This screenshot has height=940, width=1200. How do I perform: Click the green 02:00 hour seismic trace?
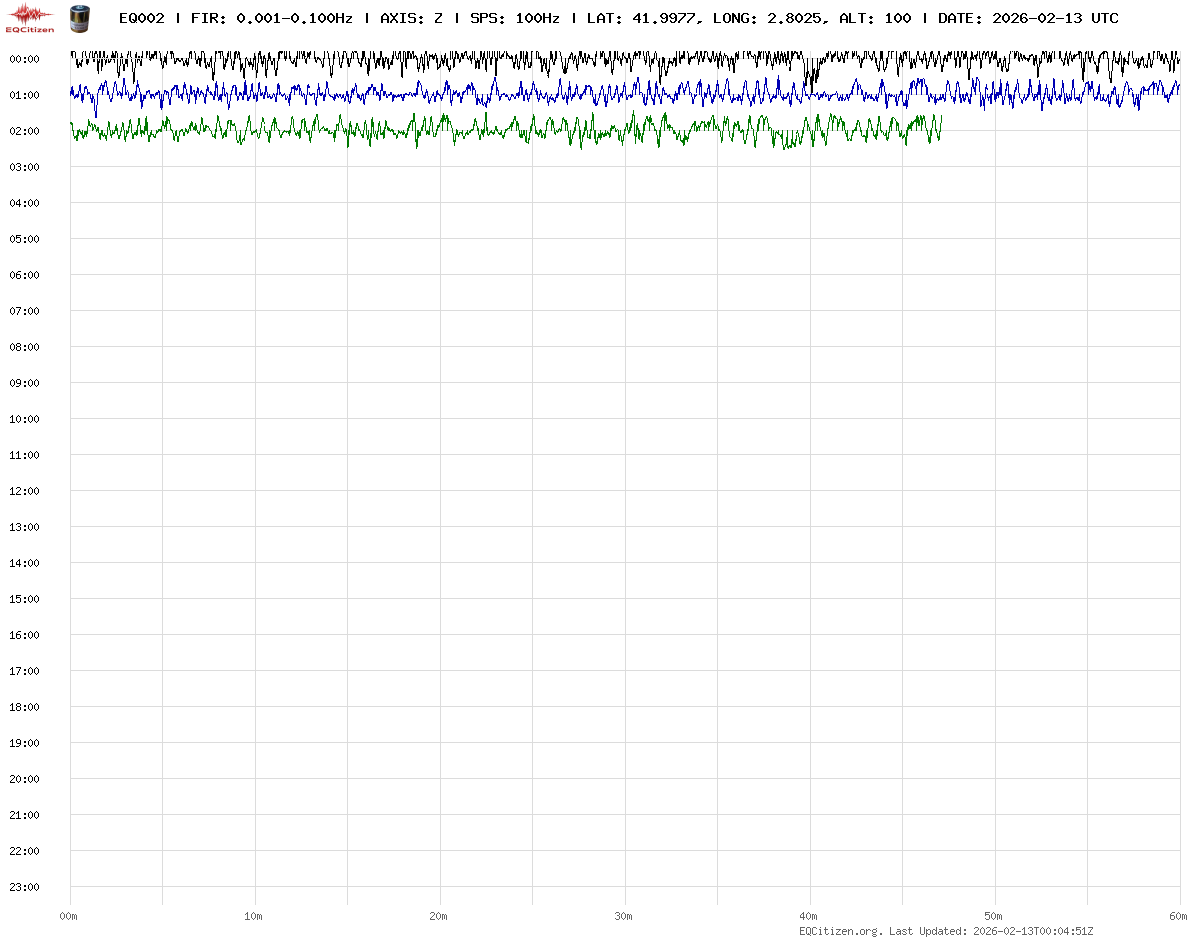(x=500, y=131)
